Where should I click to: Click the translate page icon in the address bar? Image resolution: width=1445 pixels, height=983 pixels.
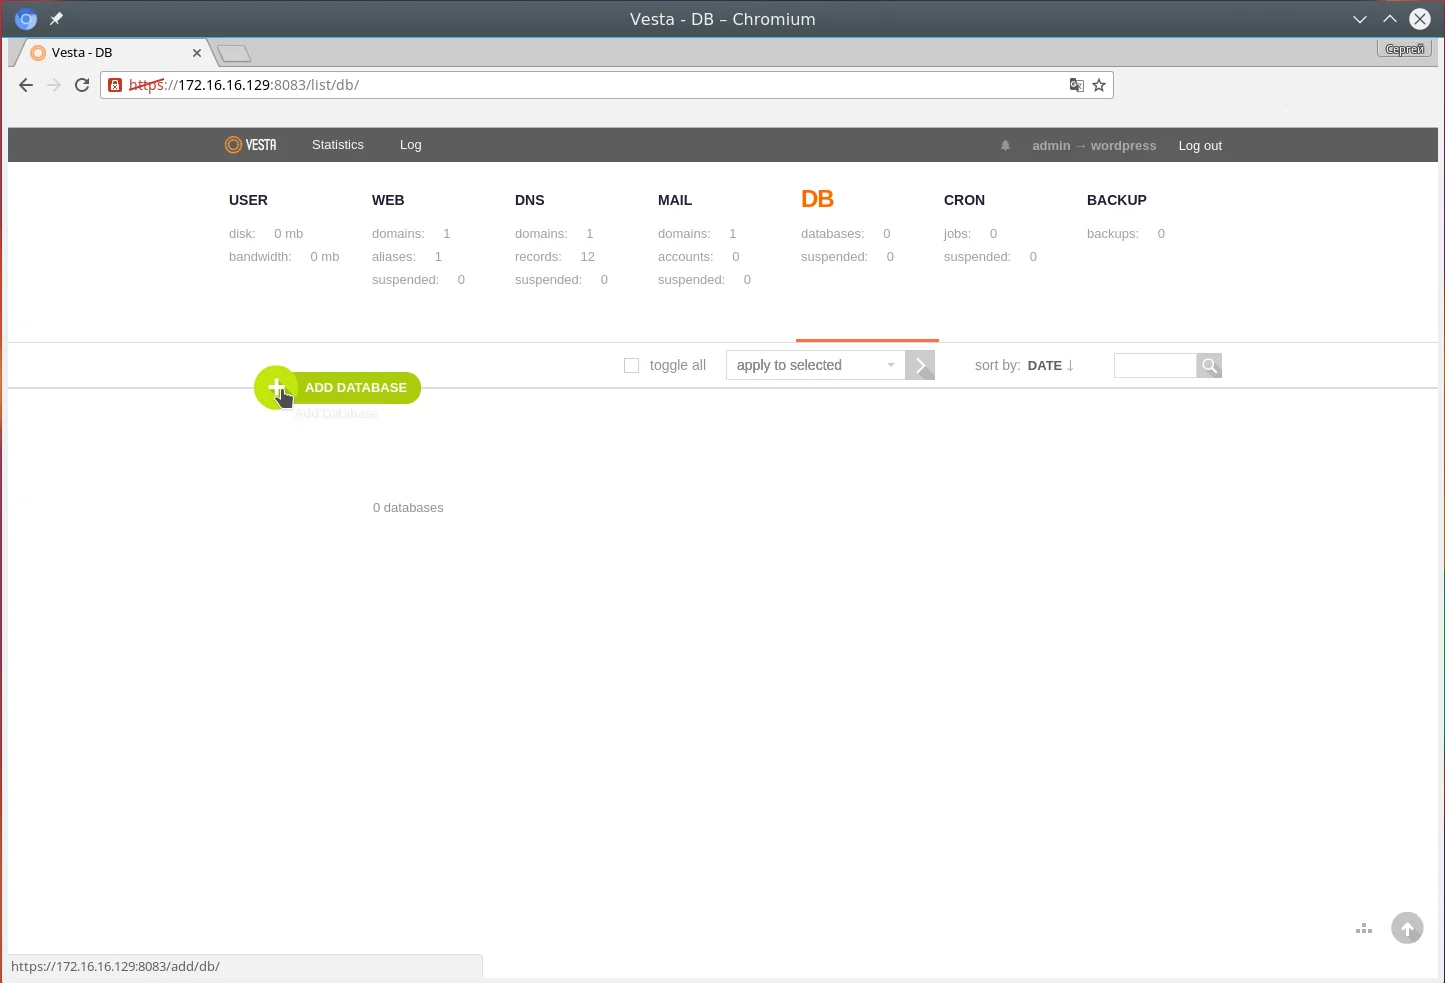pyautogui.click(x=1077, y=85)
